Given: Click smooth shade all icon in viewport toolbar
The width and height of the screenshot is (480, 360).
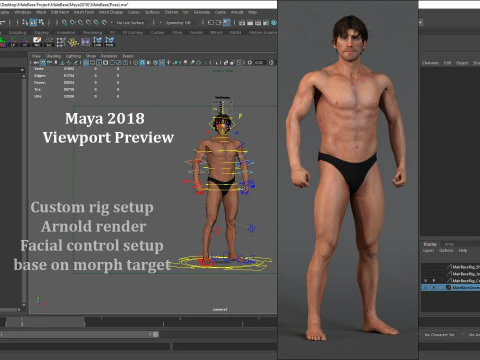Looking at the screenshot, I should [142, 62].
